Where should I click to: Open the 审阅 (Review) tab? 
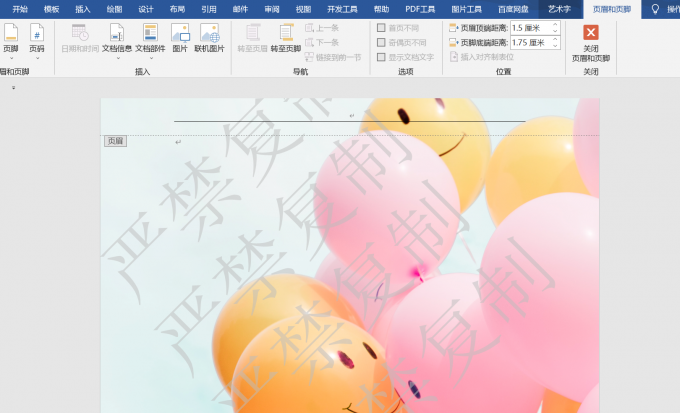[272, 9]
